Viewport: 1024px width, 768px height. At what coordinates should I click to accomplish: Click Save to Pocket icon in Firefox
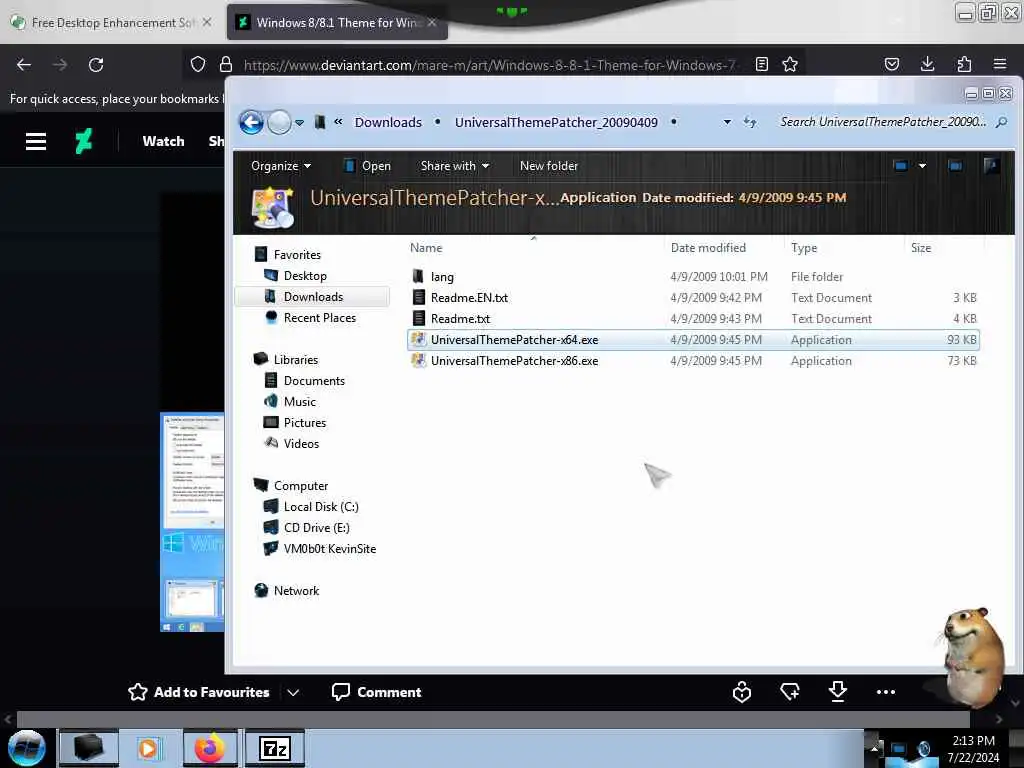coord(891,65)
